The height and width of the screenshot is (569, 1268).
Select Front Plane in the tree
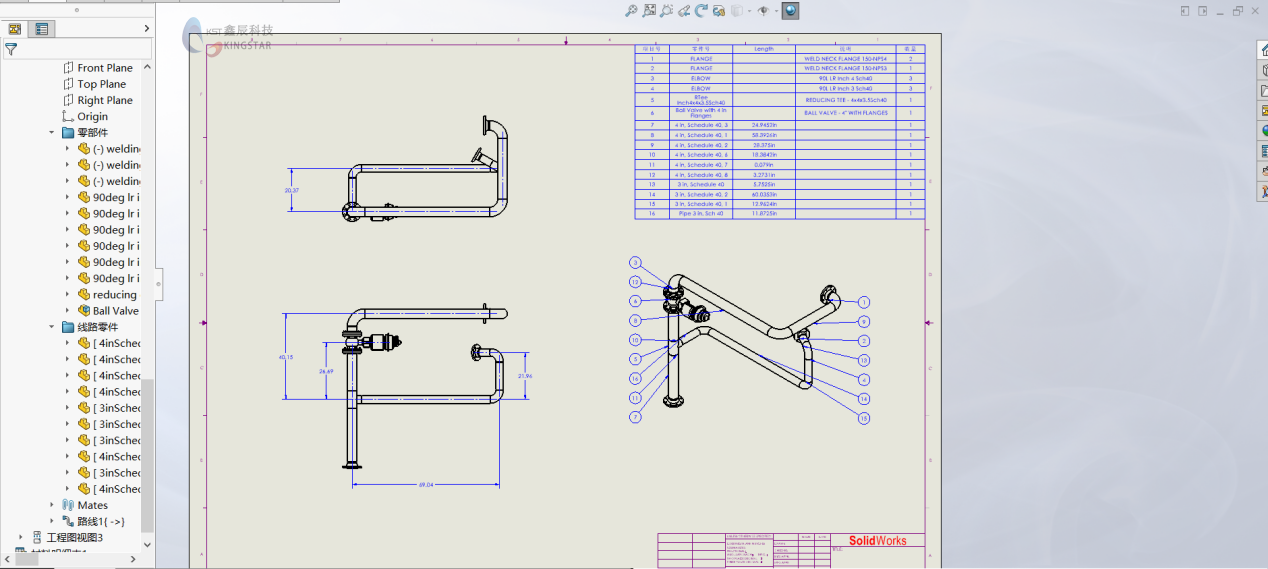coord(104,68)
